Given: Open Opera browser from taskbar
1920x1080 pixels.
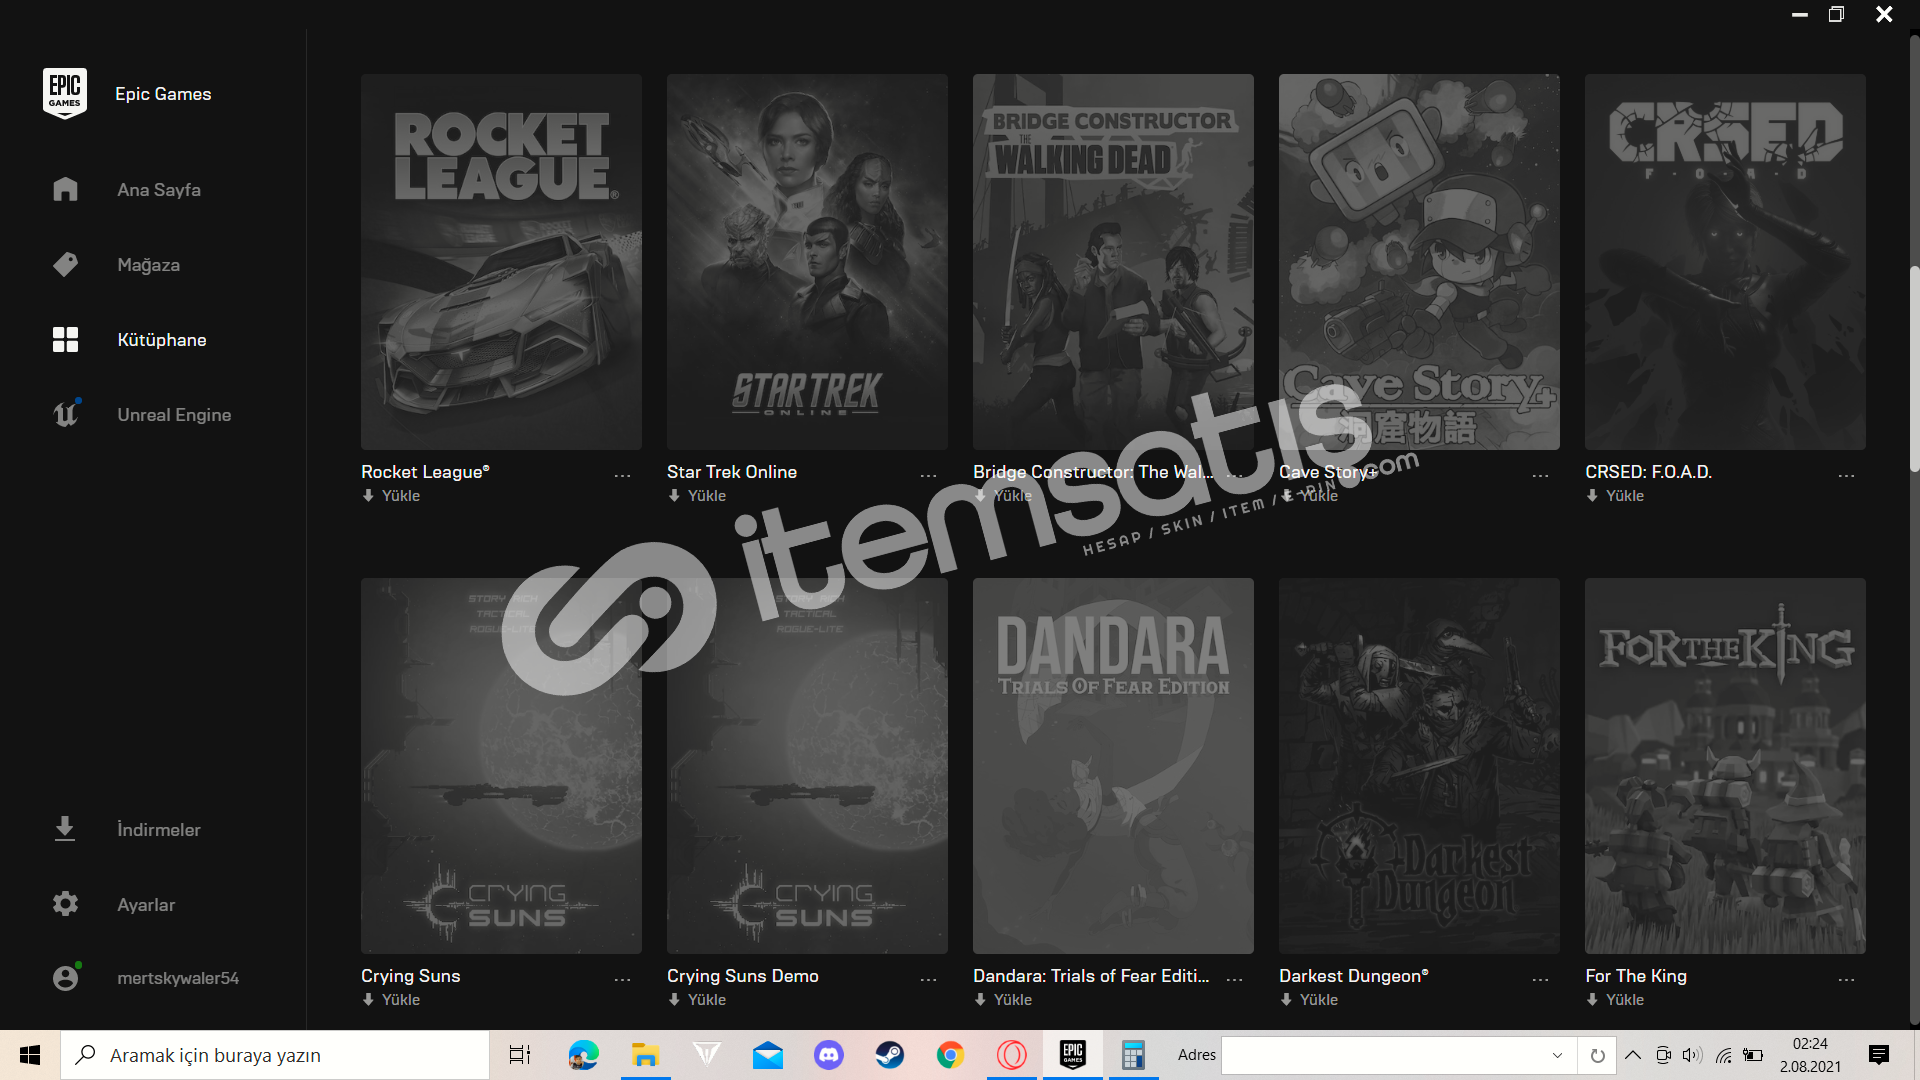Looking at the screenshot, I should click(x=1012, y=1055).
